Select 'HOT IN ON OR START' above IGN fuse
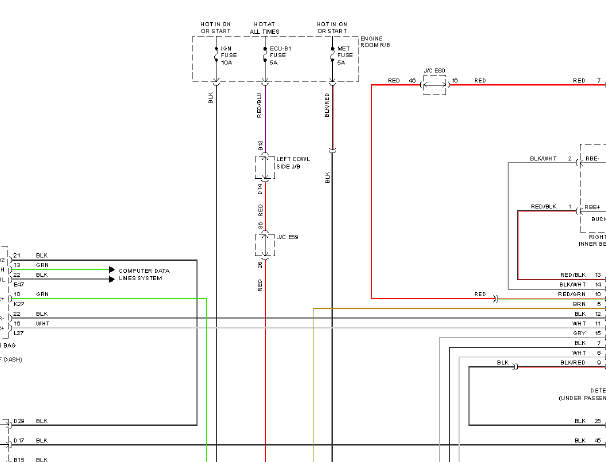The height and width of the screenshot is (462, 606). (x=215, y=27)
